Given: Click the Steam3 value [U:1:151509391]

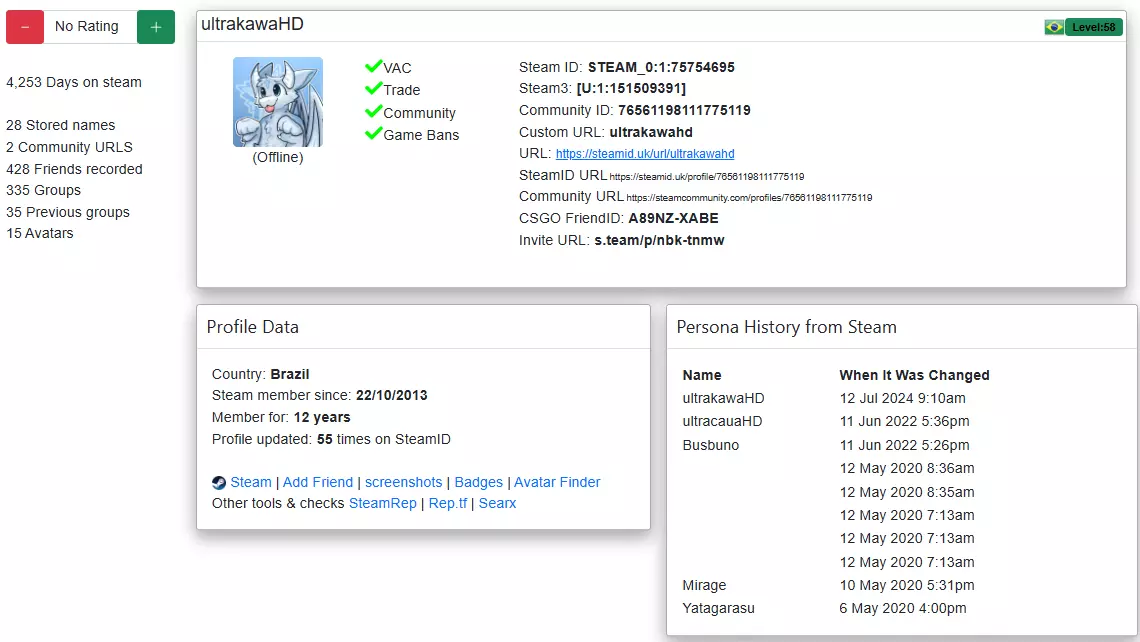Looking at the screenshot, I should [631, 88].
